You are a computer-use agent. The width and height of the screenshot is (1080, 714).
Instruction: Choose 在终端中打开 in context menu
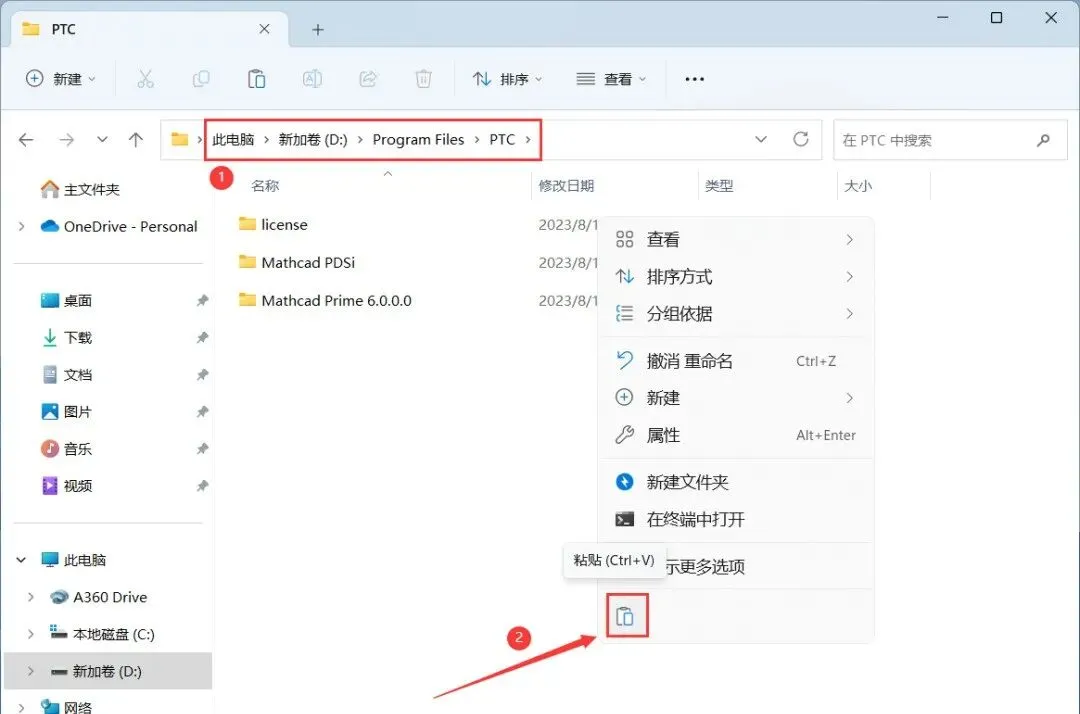[736, 519]
